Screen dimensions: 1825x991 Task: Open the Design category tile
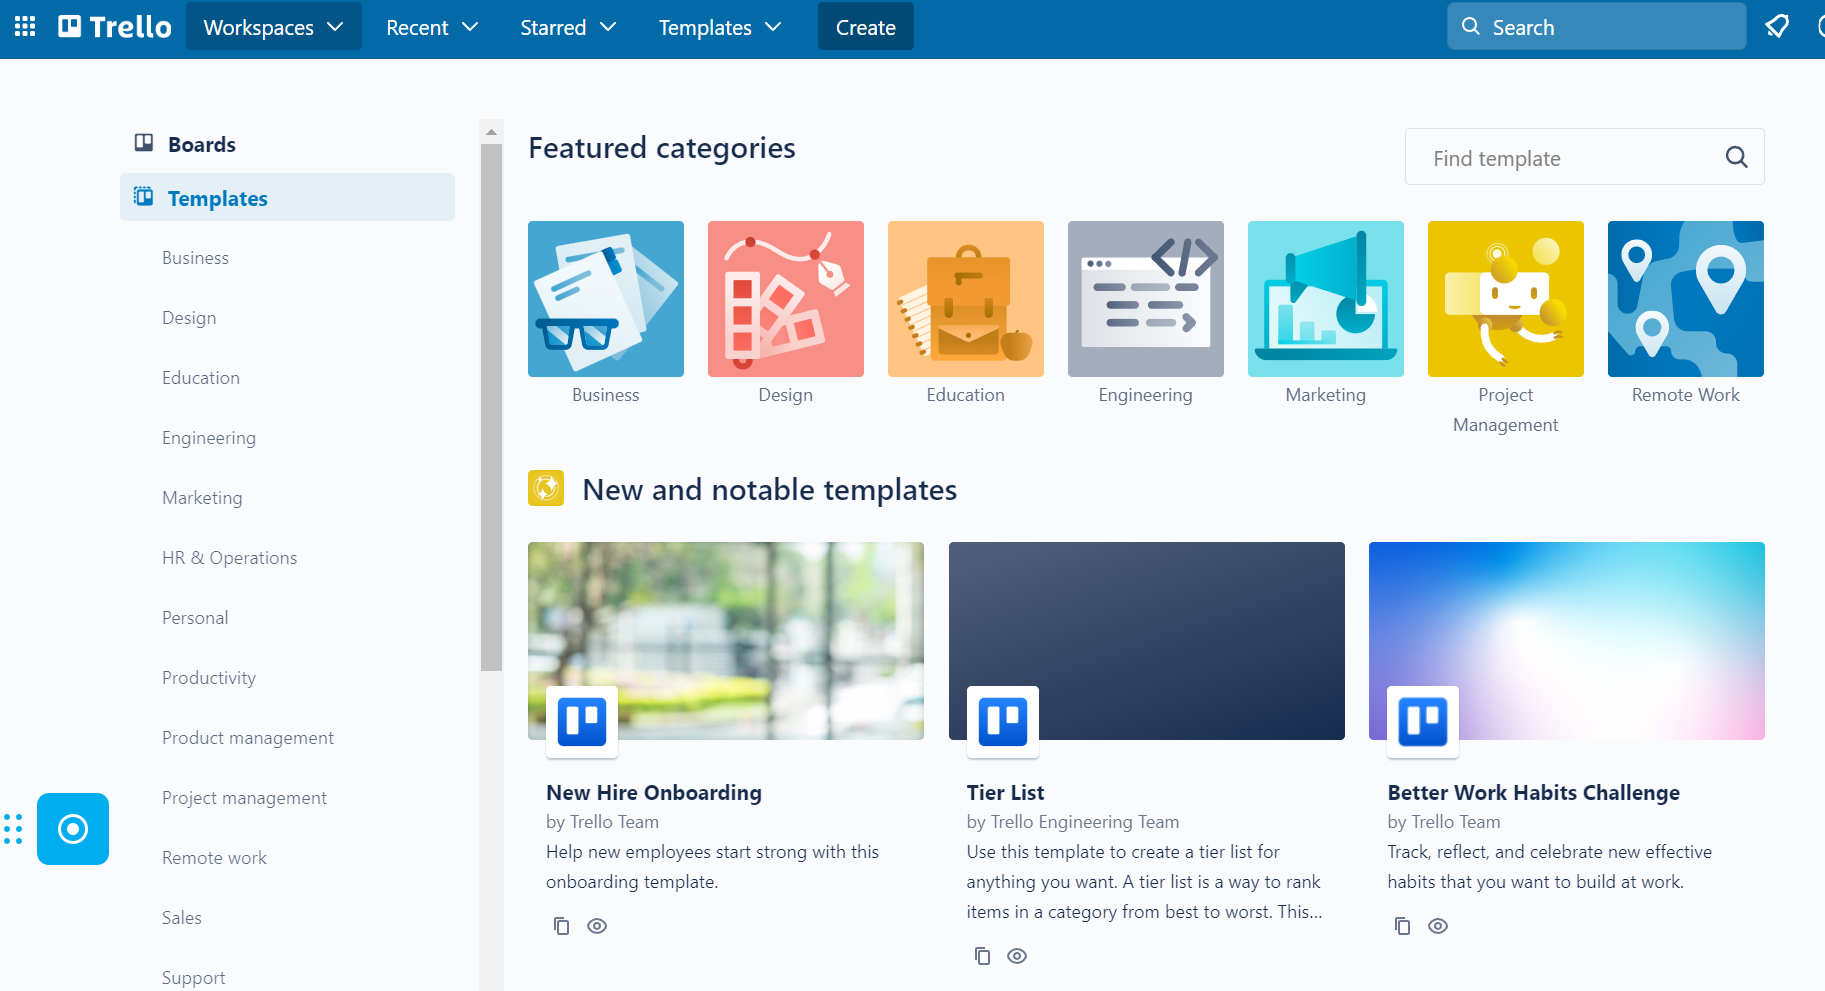point(786,299)
